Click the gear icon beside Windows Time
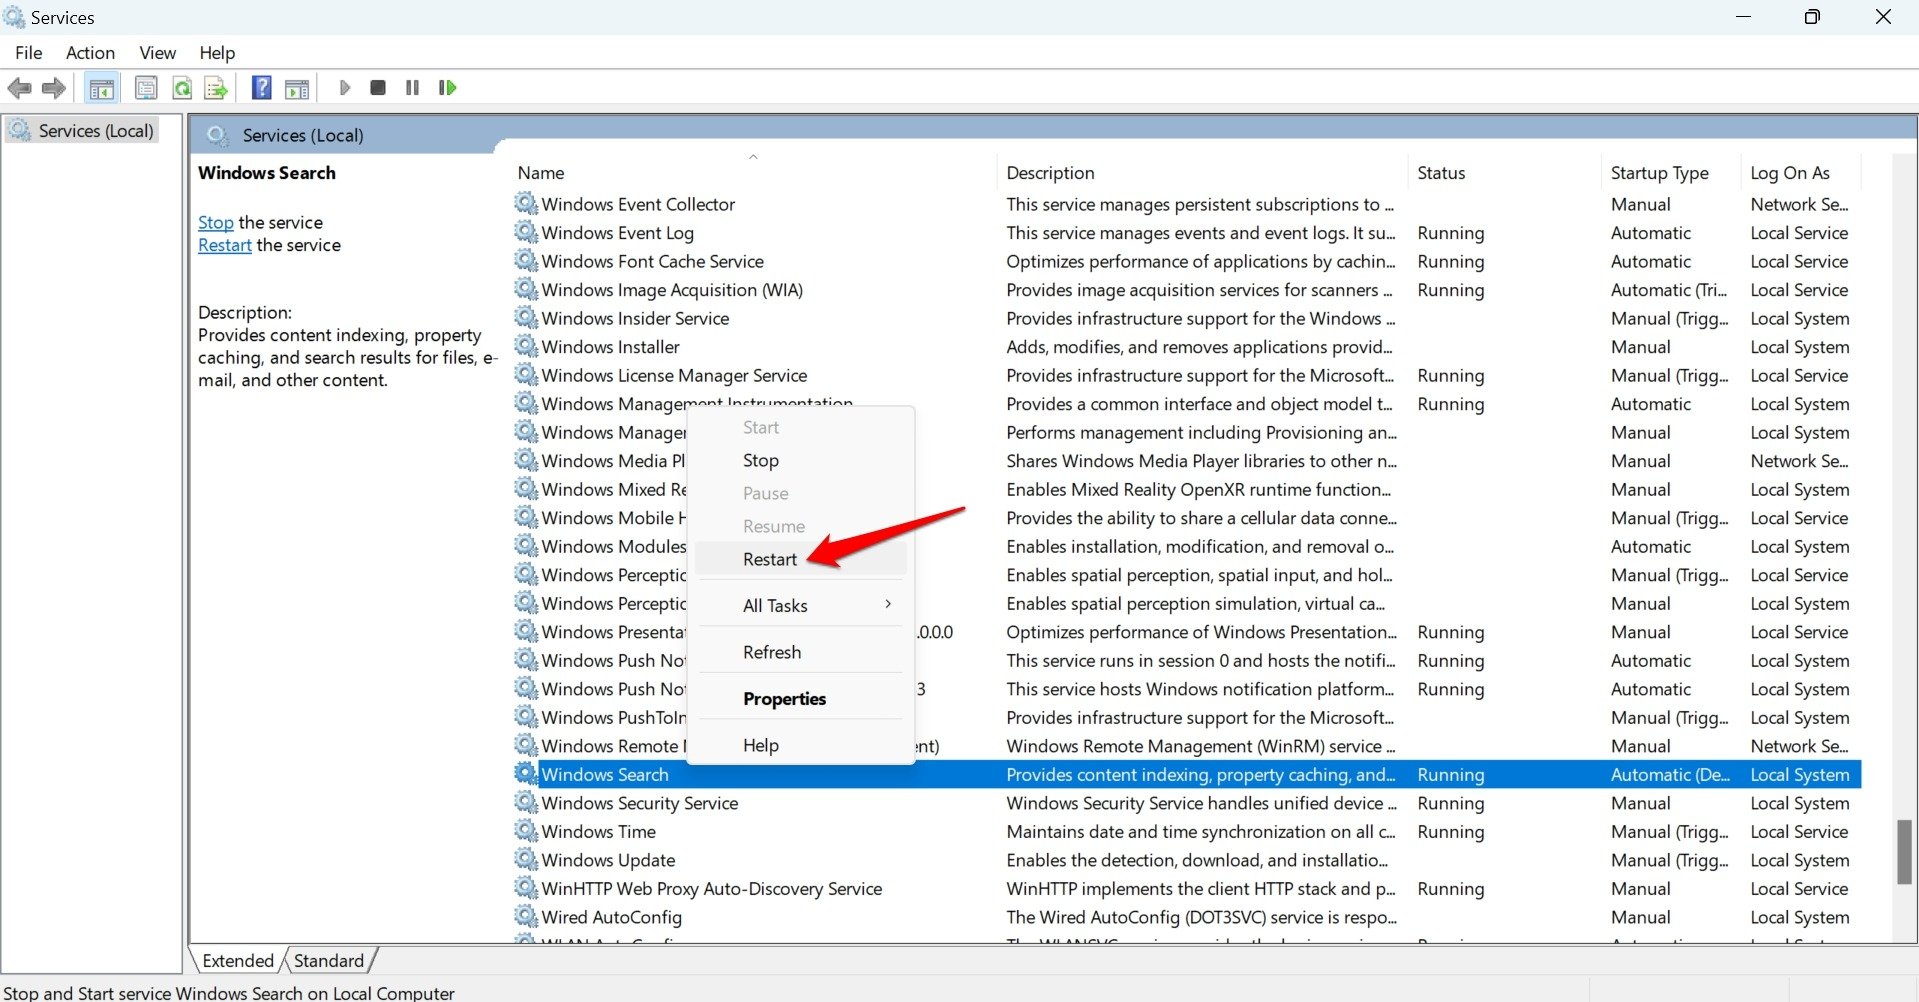Viewport: 1919px width, 1002px height. tap(526, 831)
